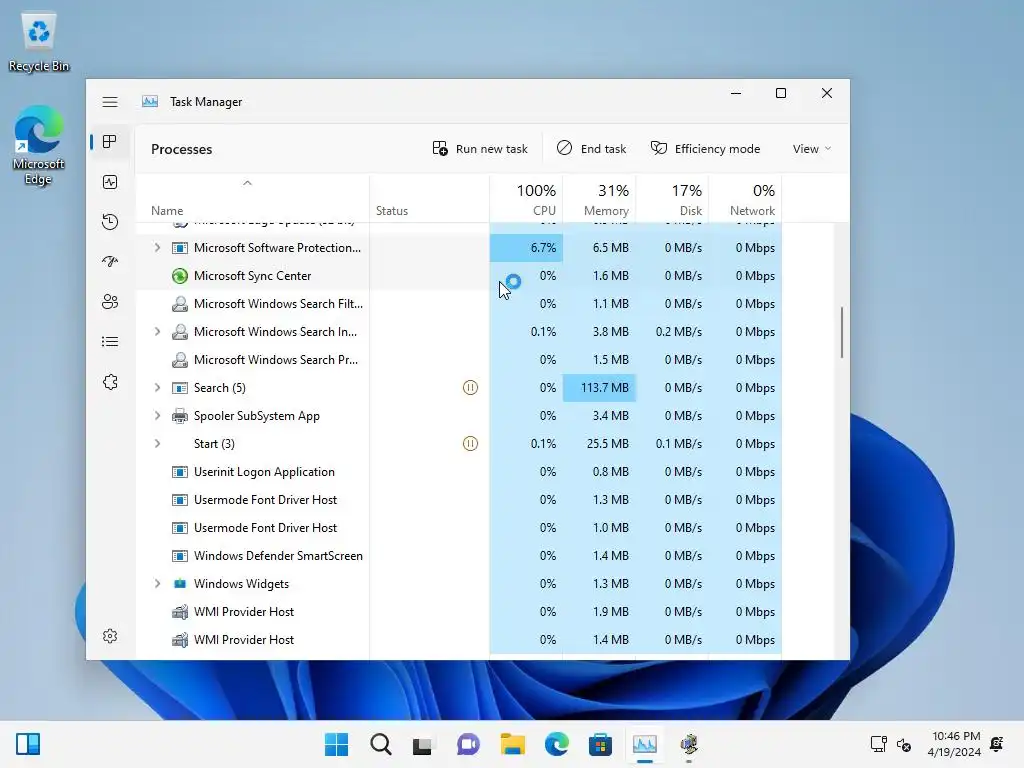Expand Microsoft Software Protection process group

pos(157,248)
